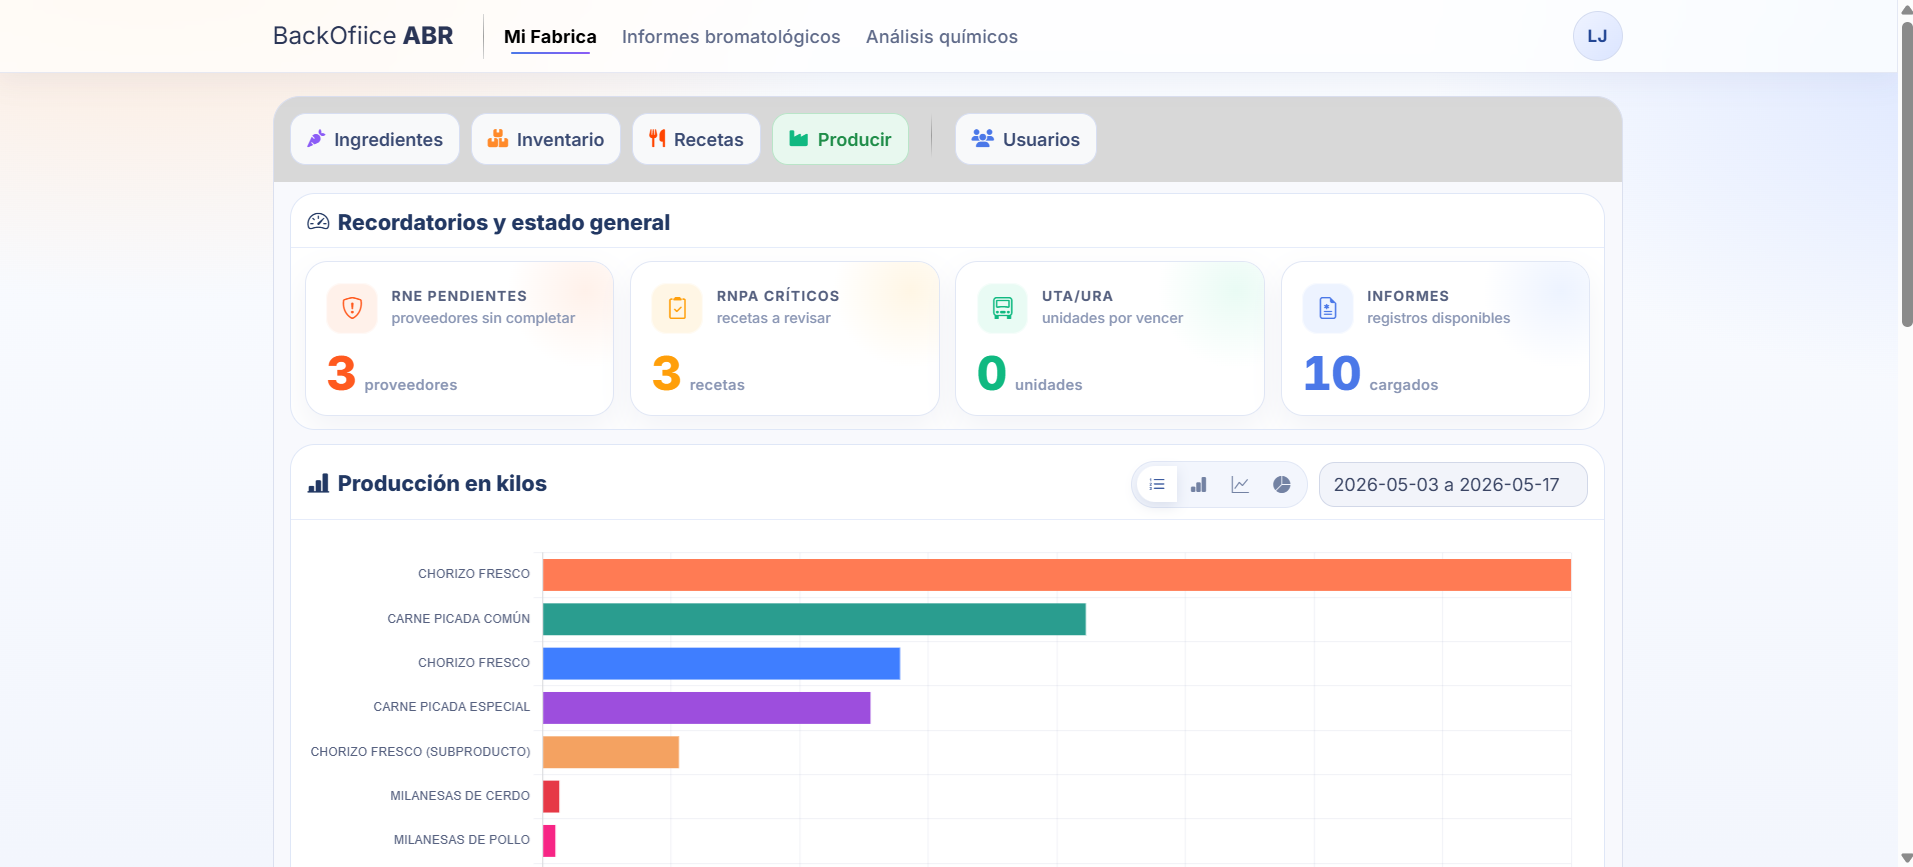This screenshot has width=1913, height=867.
Task: Click the "Producción en kilos" heading
Action: pos(442,484)
